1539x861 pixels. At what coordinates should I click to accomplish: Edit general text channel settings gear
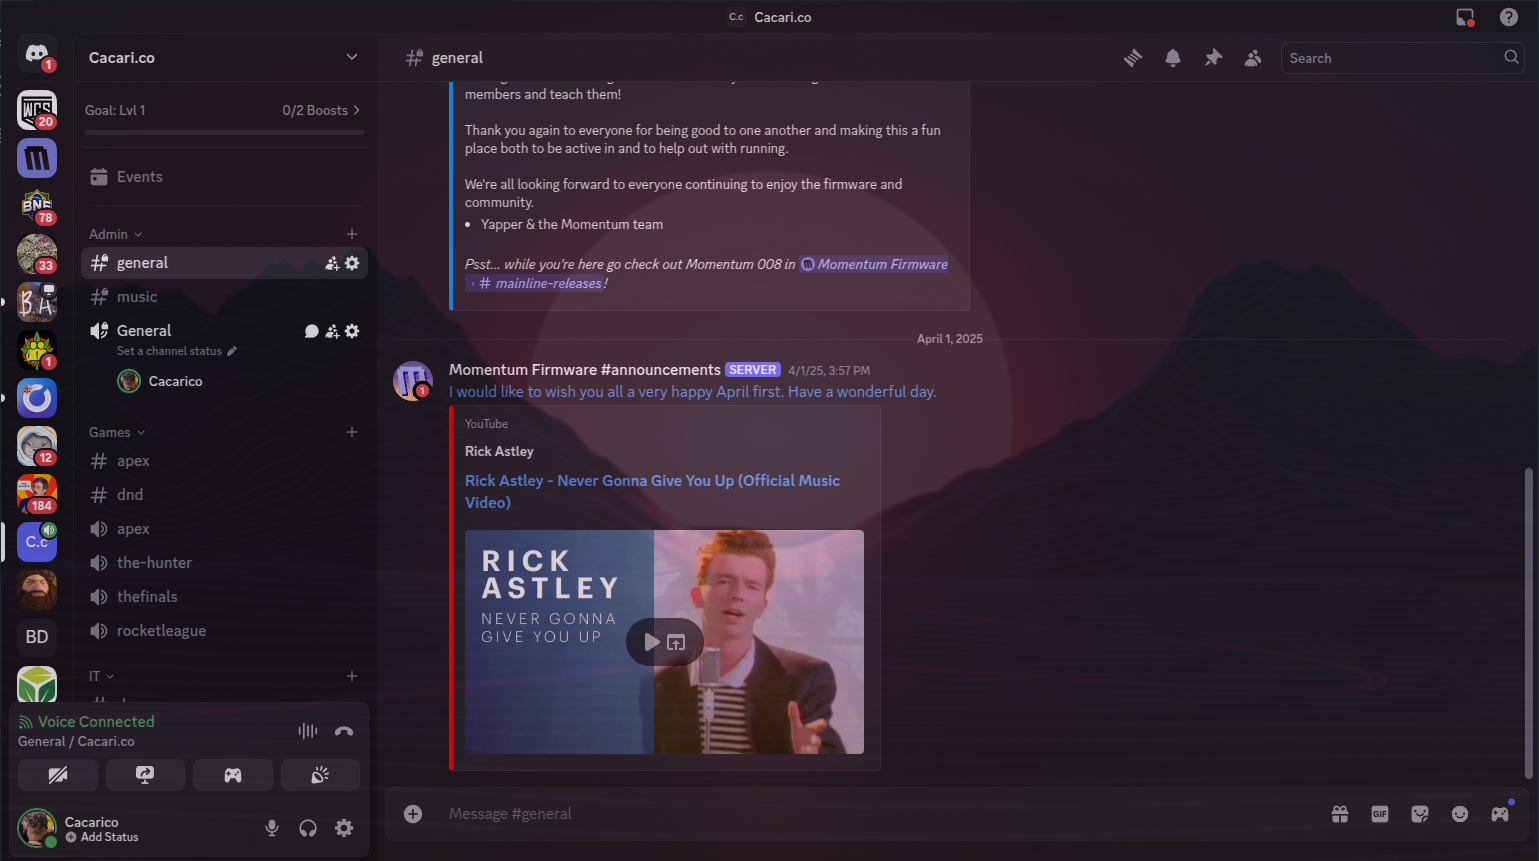(x=352, y=263)
